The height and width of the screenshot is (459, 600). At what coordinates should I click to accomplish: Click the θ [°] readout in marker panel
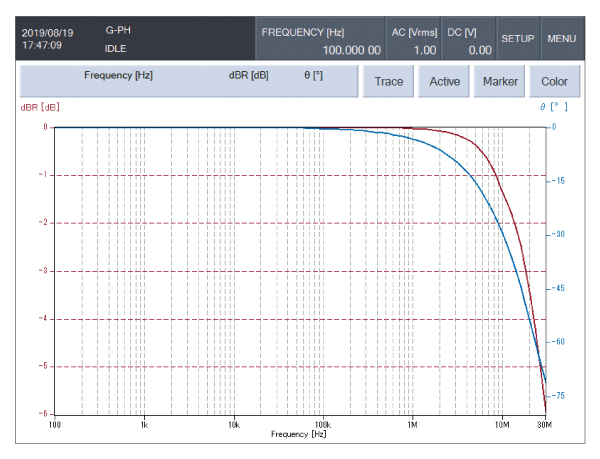coord(312,75)
